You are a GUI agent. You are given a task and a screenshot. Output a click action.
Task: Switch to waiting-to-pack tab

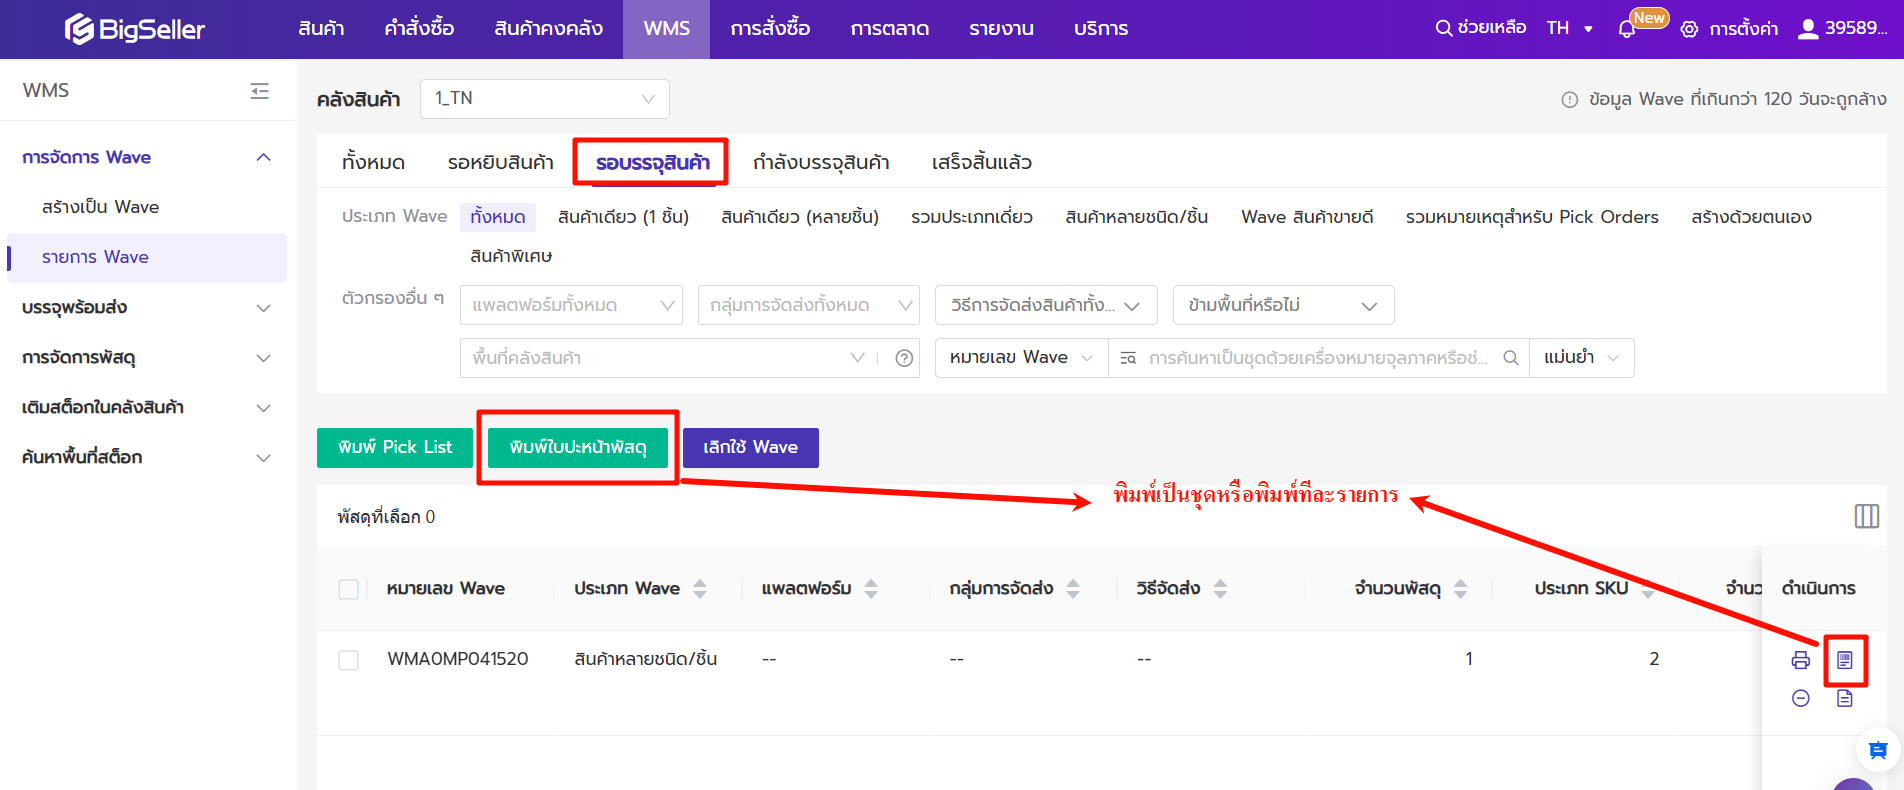click(x=652, y=162)
